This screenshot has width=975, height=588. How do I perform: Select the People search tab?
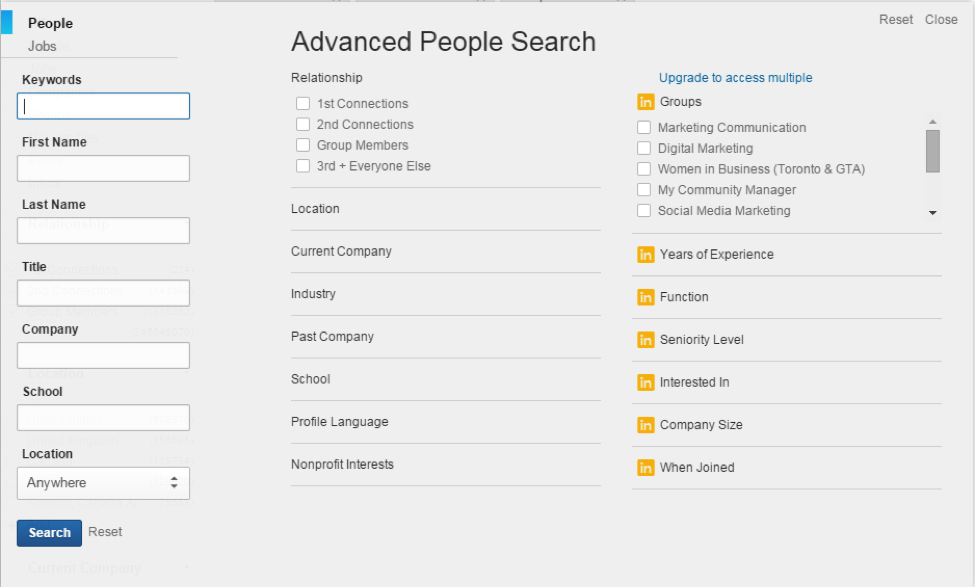[x=50, y=24]
